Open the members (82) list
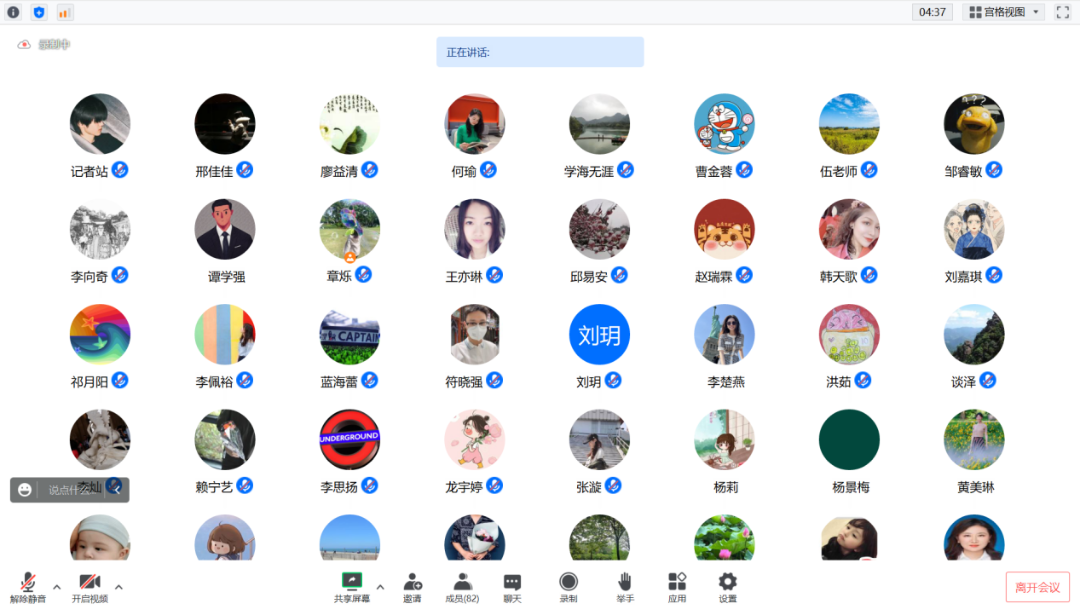The width and height of the screenshot is (1080, 607). tap(462, 582)
